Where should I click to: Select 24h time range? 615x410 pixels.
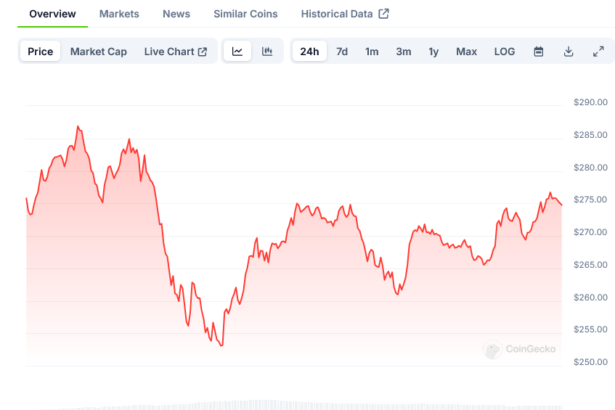[x=310, y=52]
